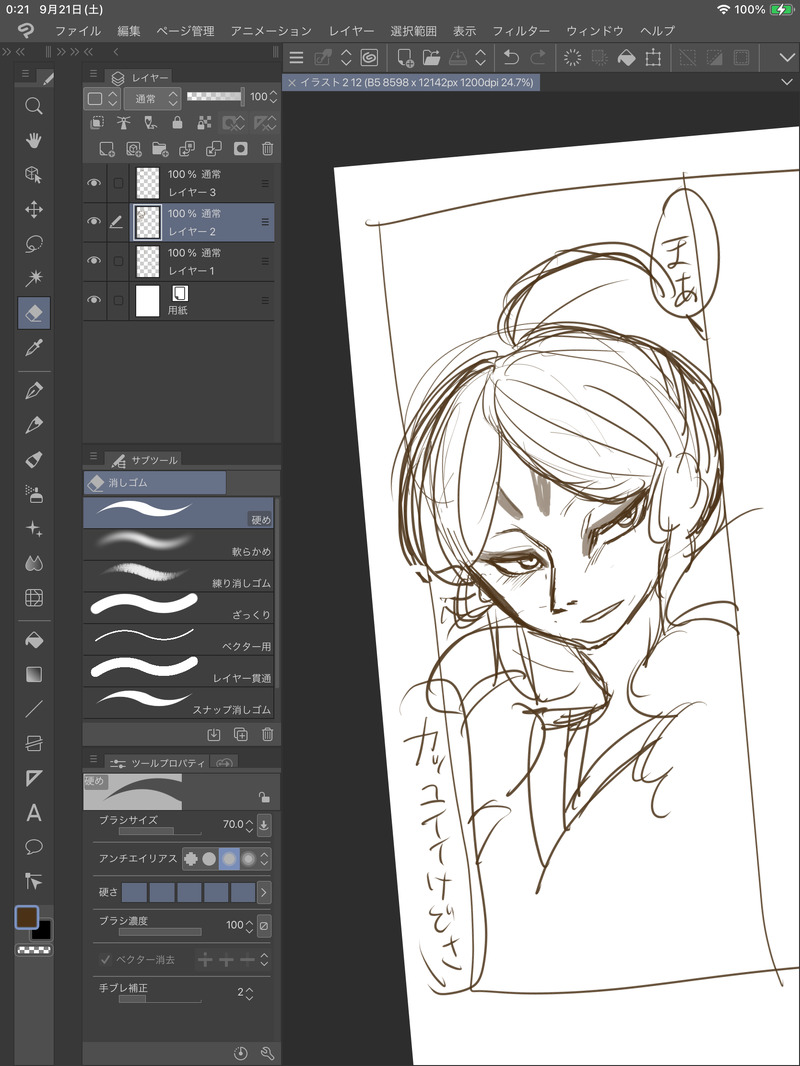The height and width of the screenshot is (1066, 800).
Task: Open the 通常 blend mode dropdown
Action: click(x=152, y=99)
